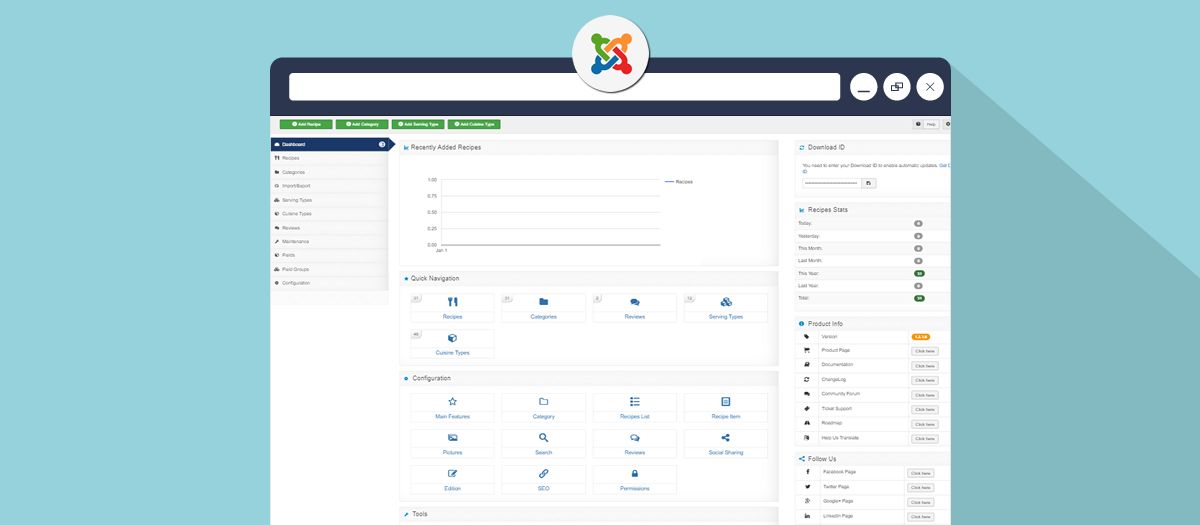Viewport: 1200px width, 525px height.
Task: Open Main Features star icon in Configuration
Action: (x=452, y=401)
